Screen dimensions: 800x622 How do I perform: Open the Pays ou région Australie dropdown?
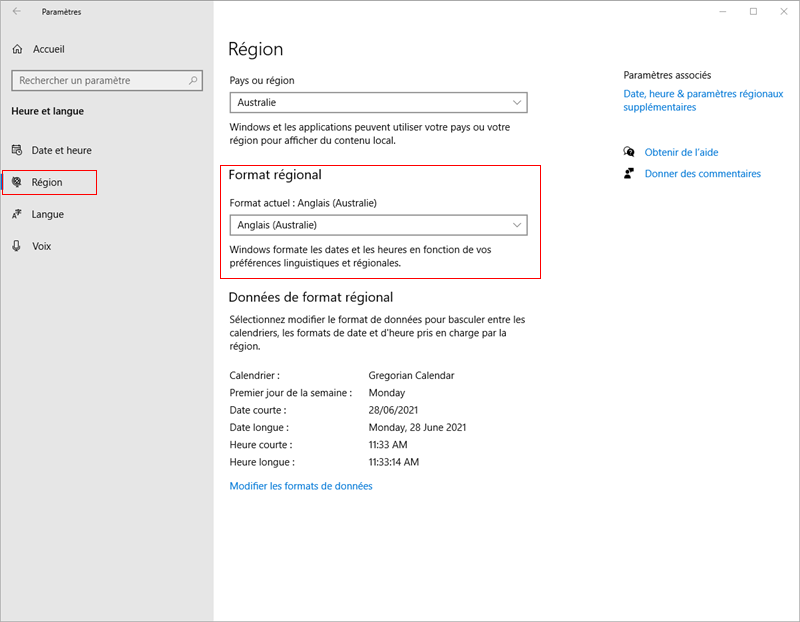(378, 102)
